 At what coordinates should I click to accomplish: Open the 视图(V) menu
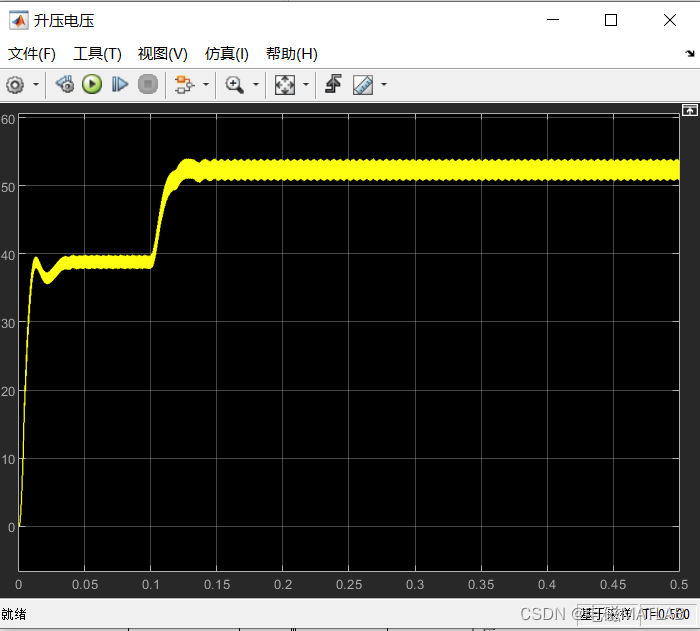click(162, 54)
